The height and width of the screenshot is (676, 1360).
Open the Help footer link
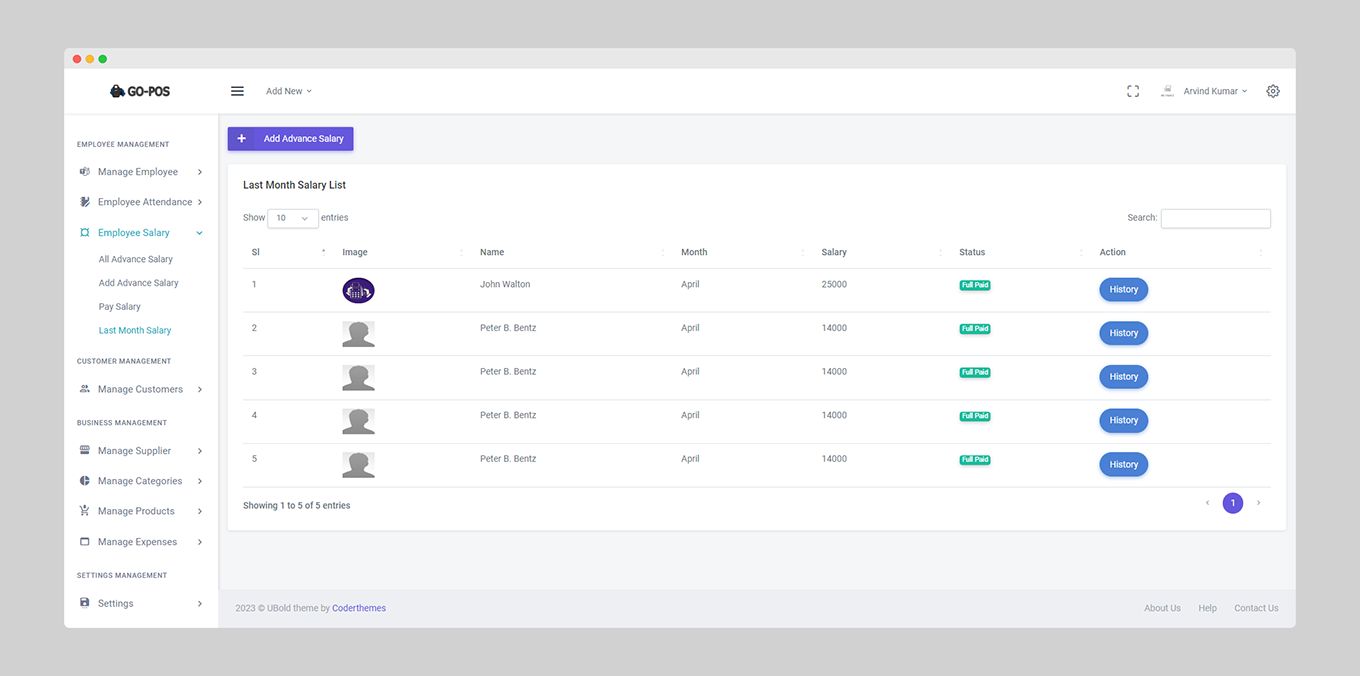click(x=1208, y=608)
